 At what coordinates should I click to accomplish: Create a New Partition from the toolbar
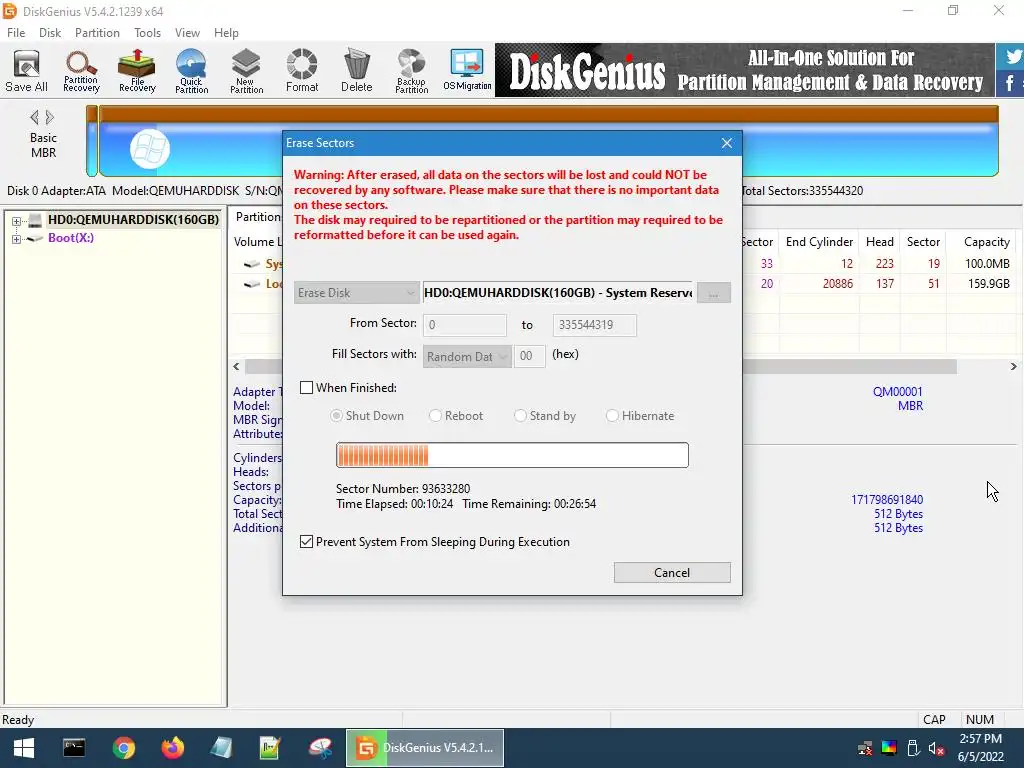[247, 70]
